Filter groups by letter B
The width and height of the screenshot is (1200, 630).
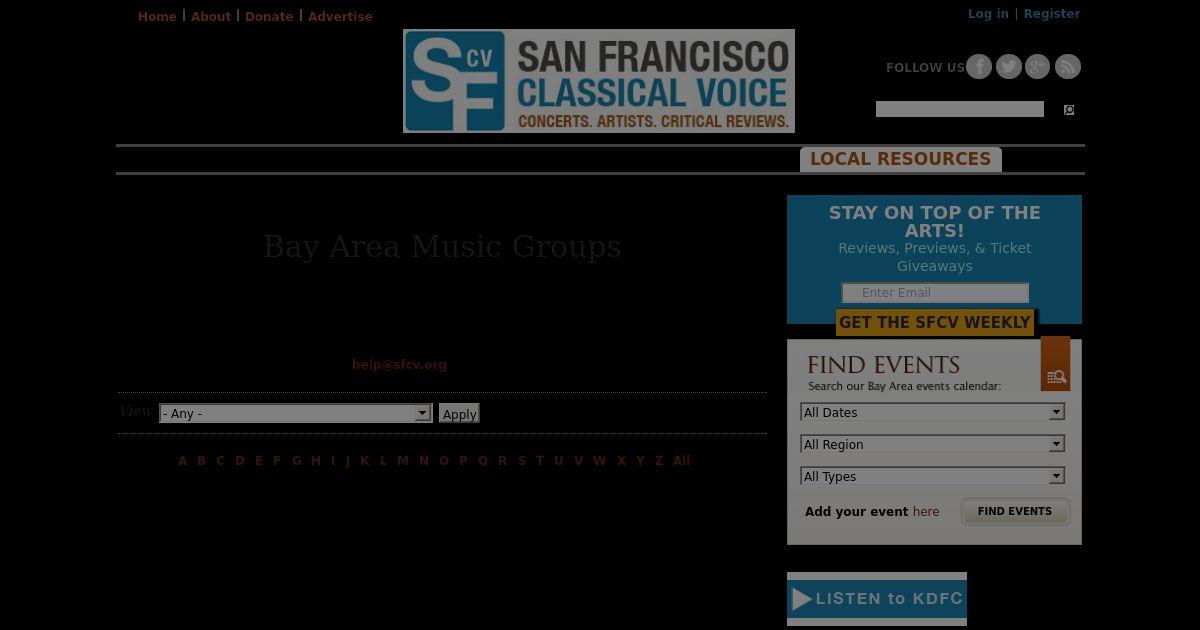(x=201, y=461)
